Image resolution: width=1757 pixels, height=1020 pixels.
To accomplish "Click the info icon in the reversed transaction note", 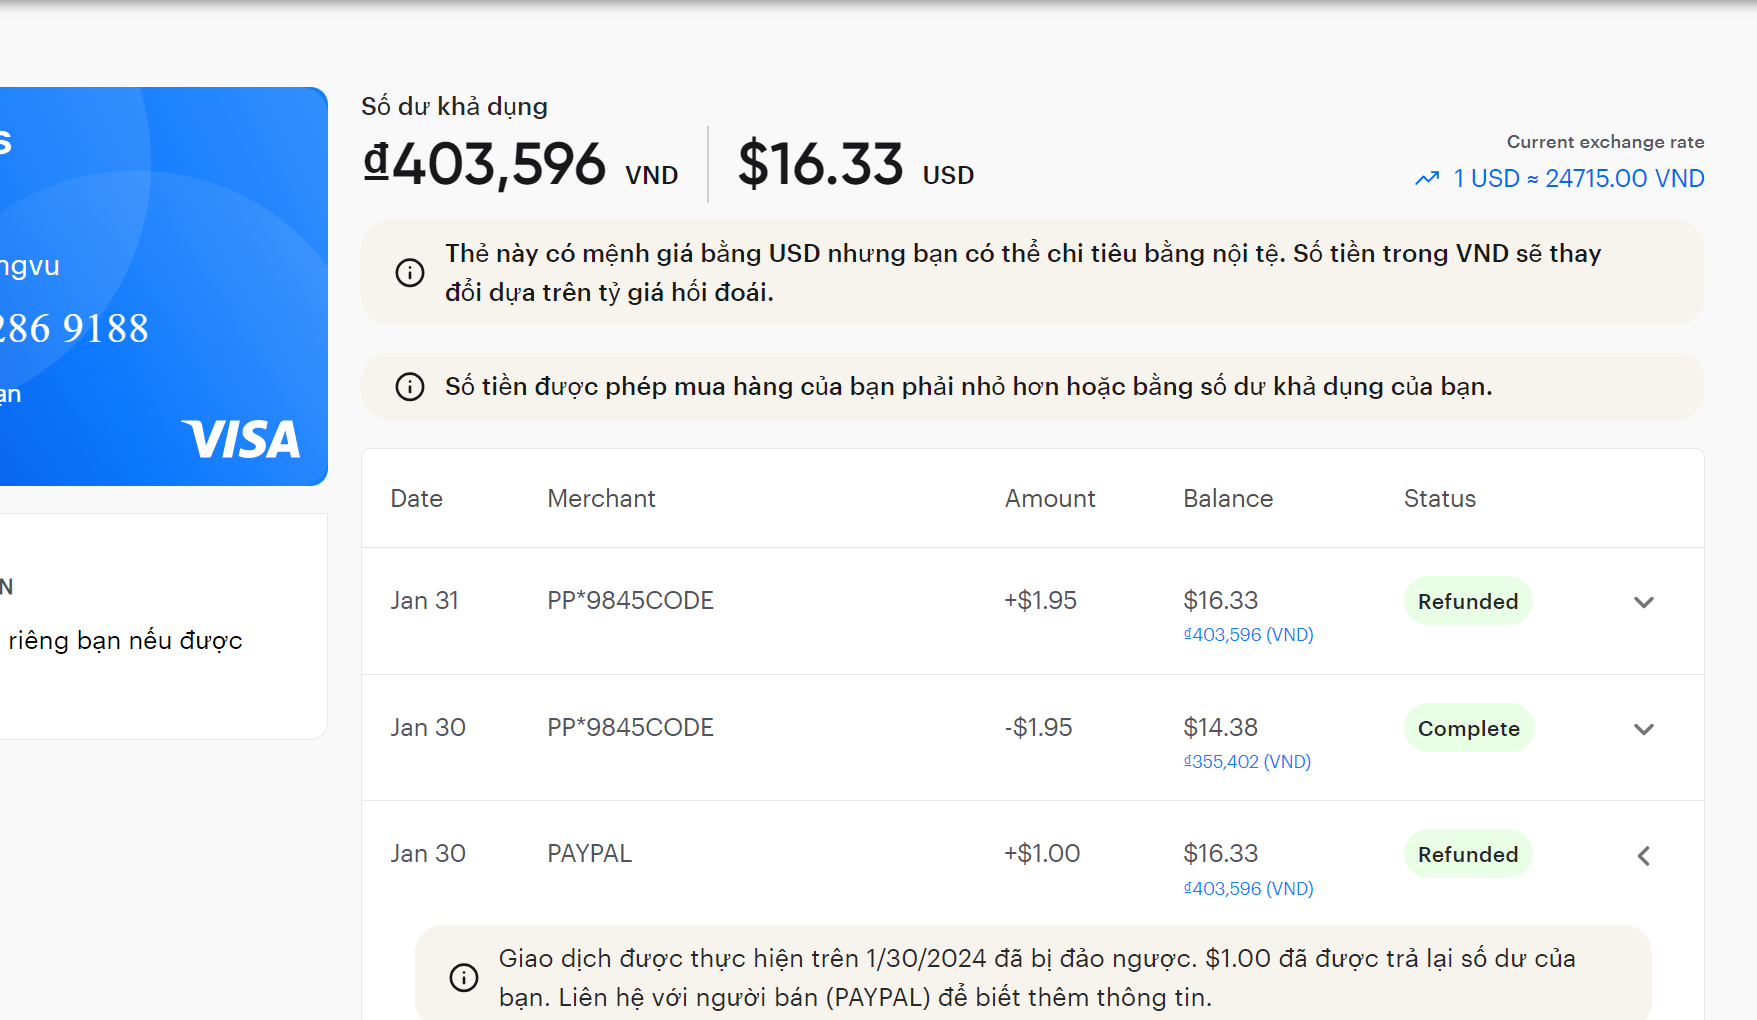I will tap(464, 978).
